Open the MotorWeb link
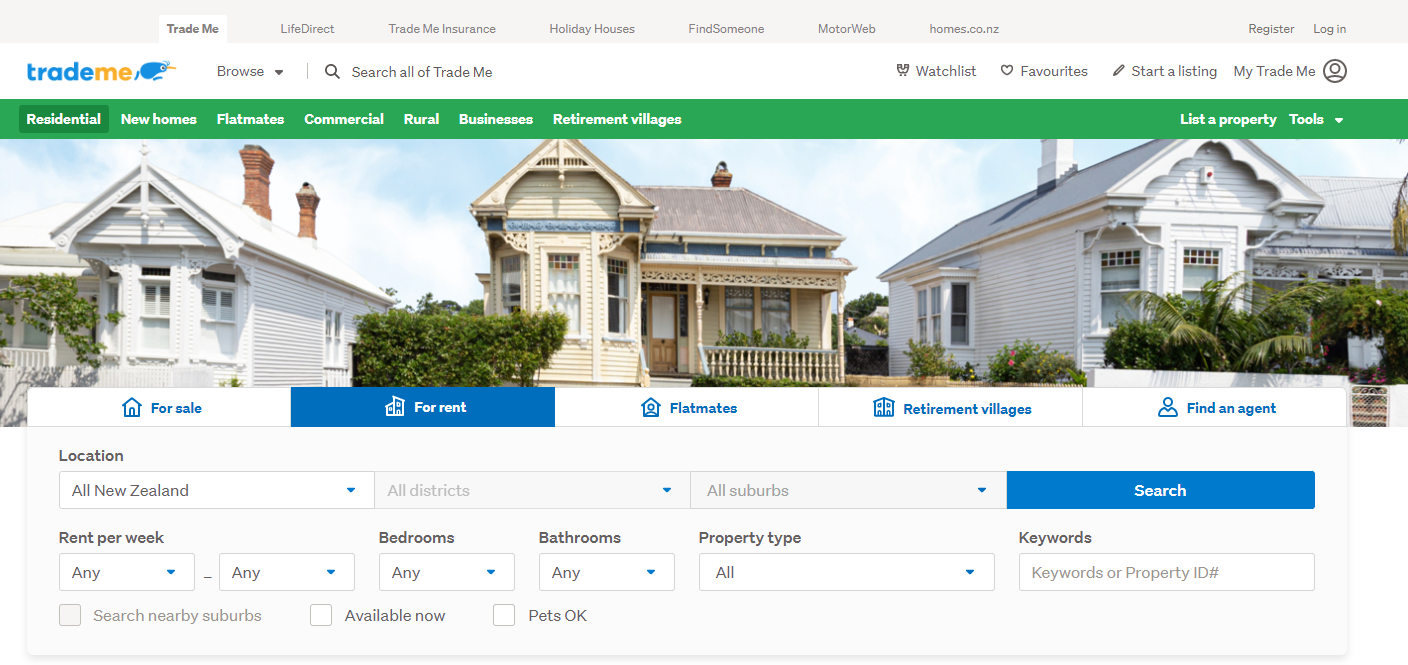The height and width of the screenshot is (665, 1408). coord(846,29)
